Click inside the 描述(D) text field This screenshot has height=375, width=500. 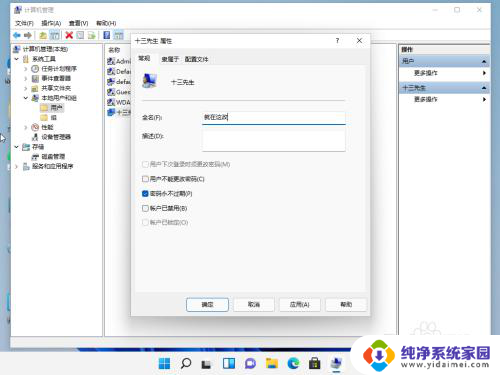click(274, 141)
